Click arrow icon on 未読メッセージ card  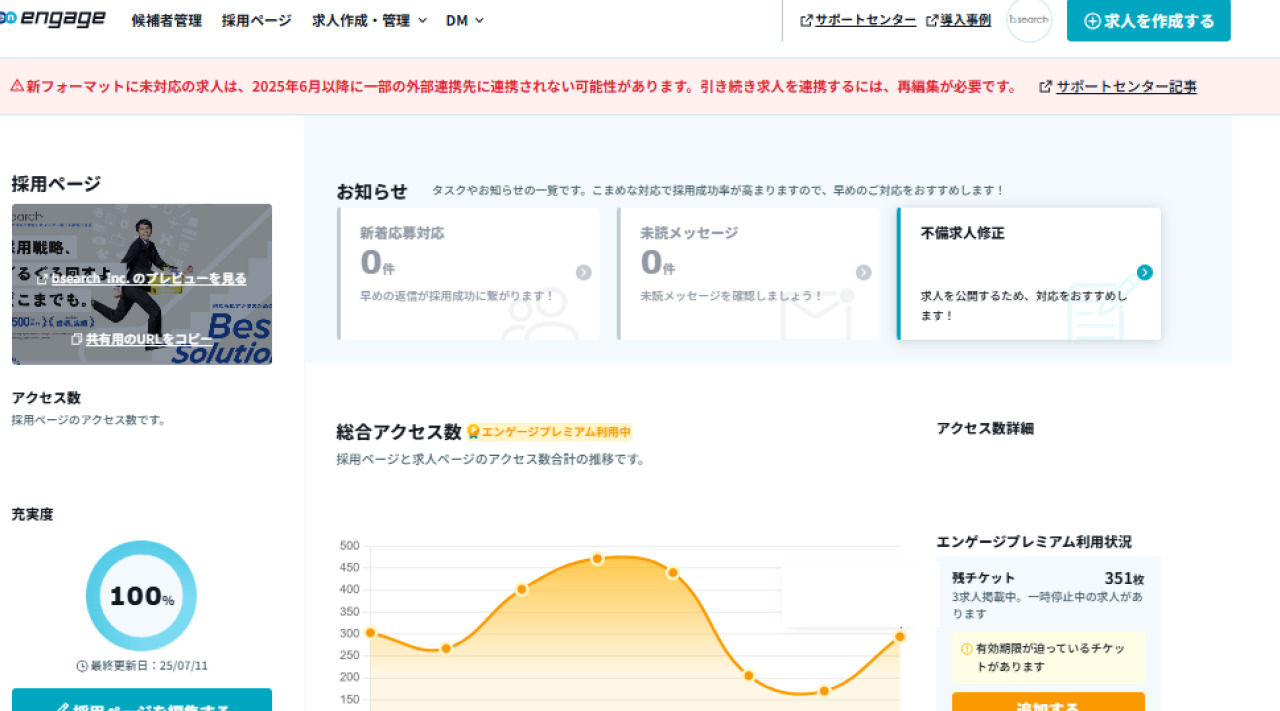pos(863,273)
